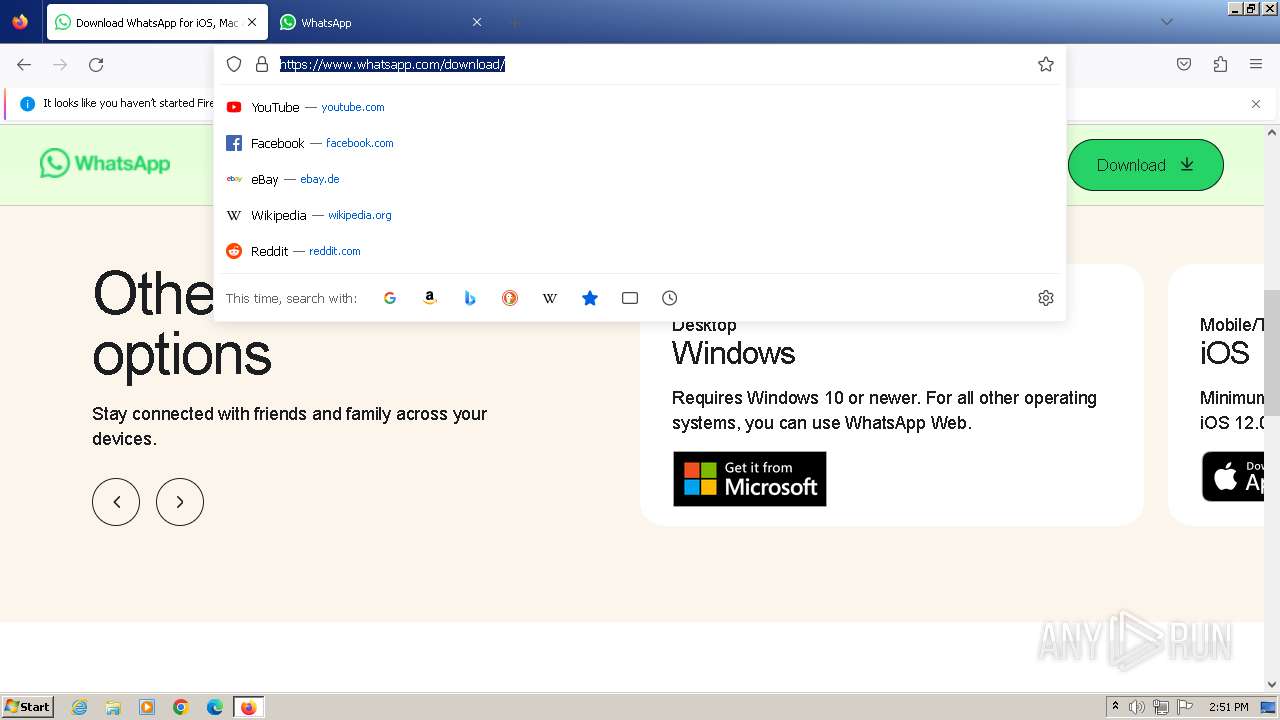Dismiss the Firefox notification bar
Image resolution: width=1280 pixels, height=720 pixels.
(1256, 104)
